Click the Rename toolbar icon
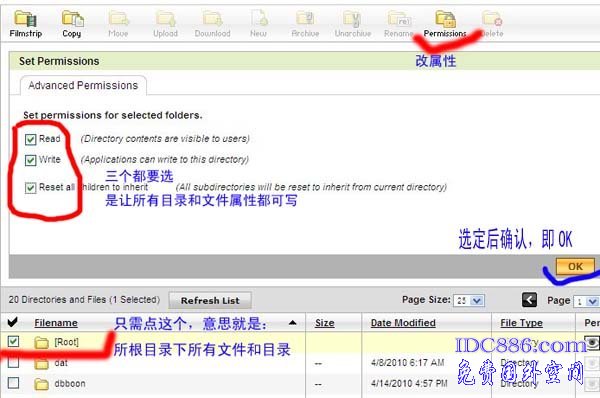The width and height of the screenshot is (600, 398). (398, 24)
